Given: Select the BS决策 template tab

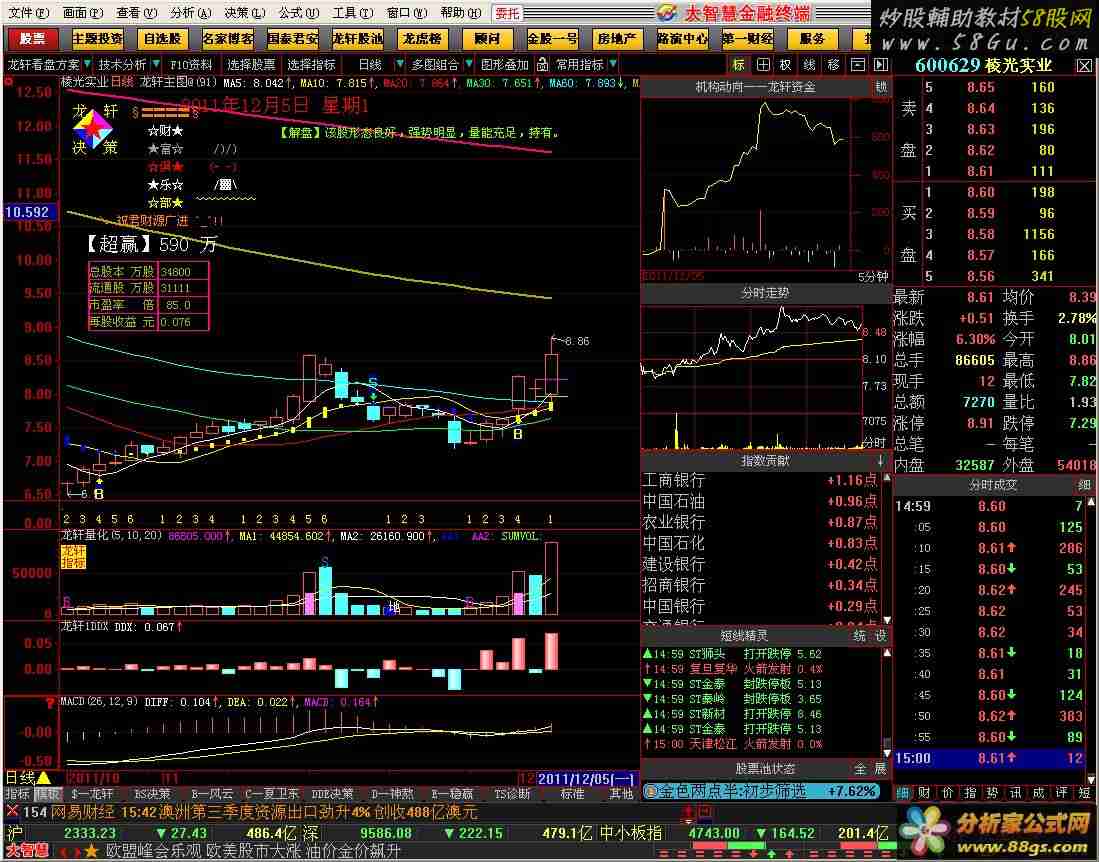Looking at the screenshot, I should [152, 794].
